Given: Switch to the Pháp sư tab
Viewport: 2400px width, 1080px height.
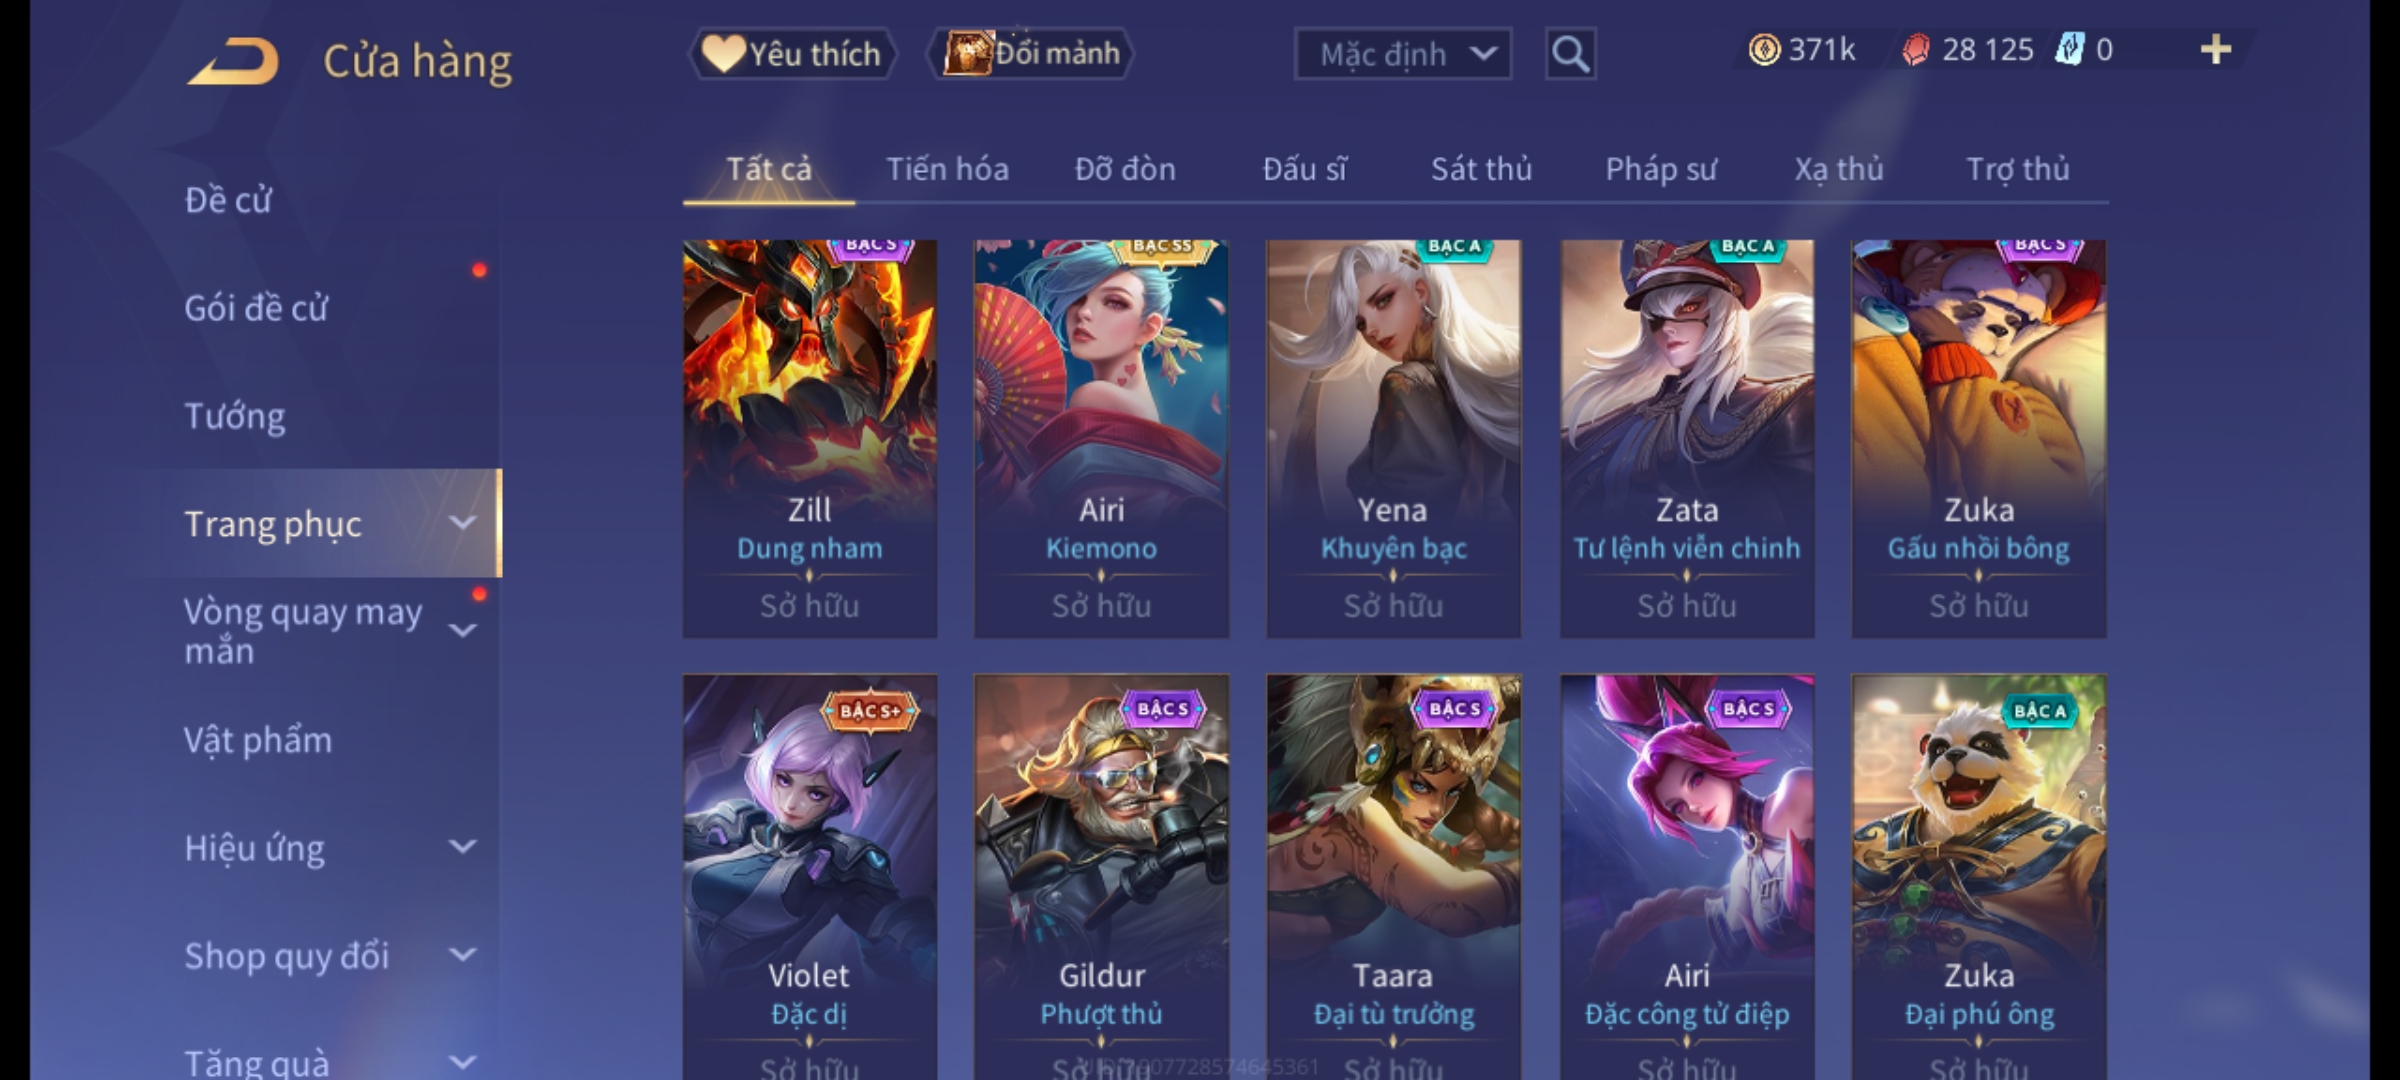Looking at the screenshot, I should (x=1661, y=169).
